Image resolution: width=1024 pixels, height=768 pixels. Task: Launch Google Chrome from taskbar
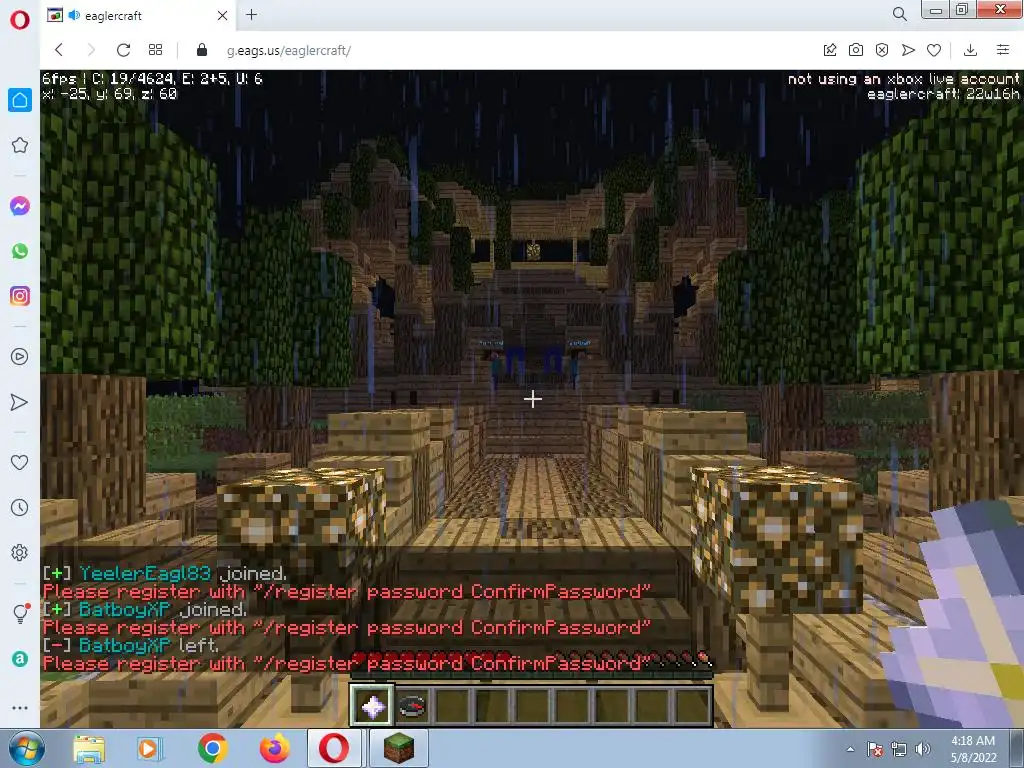212,748
